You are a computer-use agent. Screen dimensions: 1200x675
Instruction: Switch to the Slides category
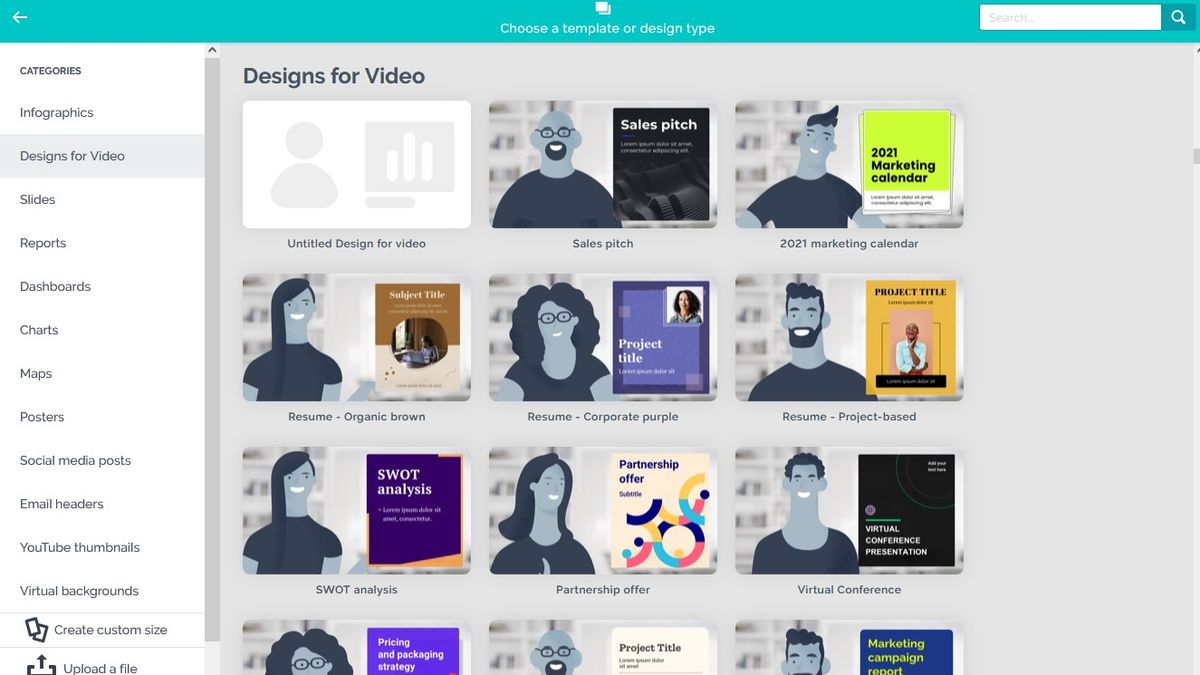coord(37,199)
